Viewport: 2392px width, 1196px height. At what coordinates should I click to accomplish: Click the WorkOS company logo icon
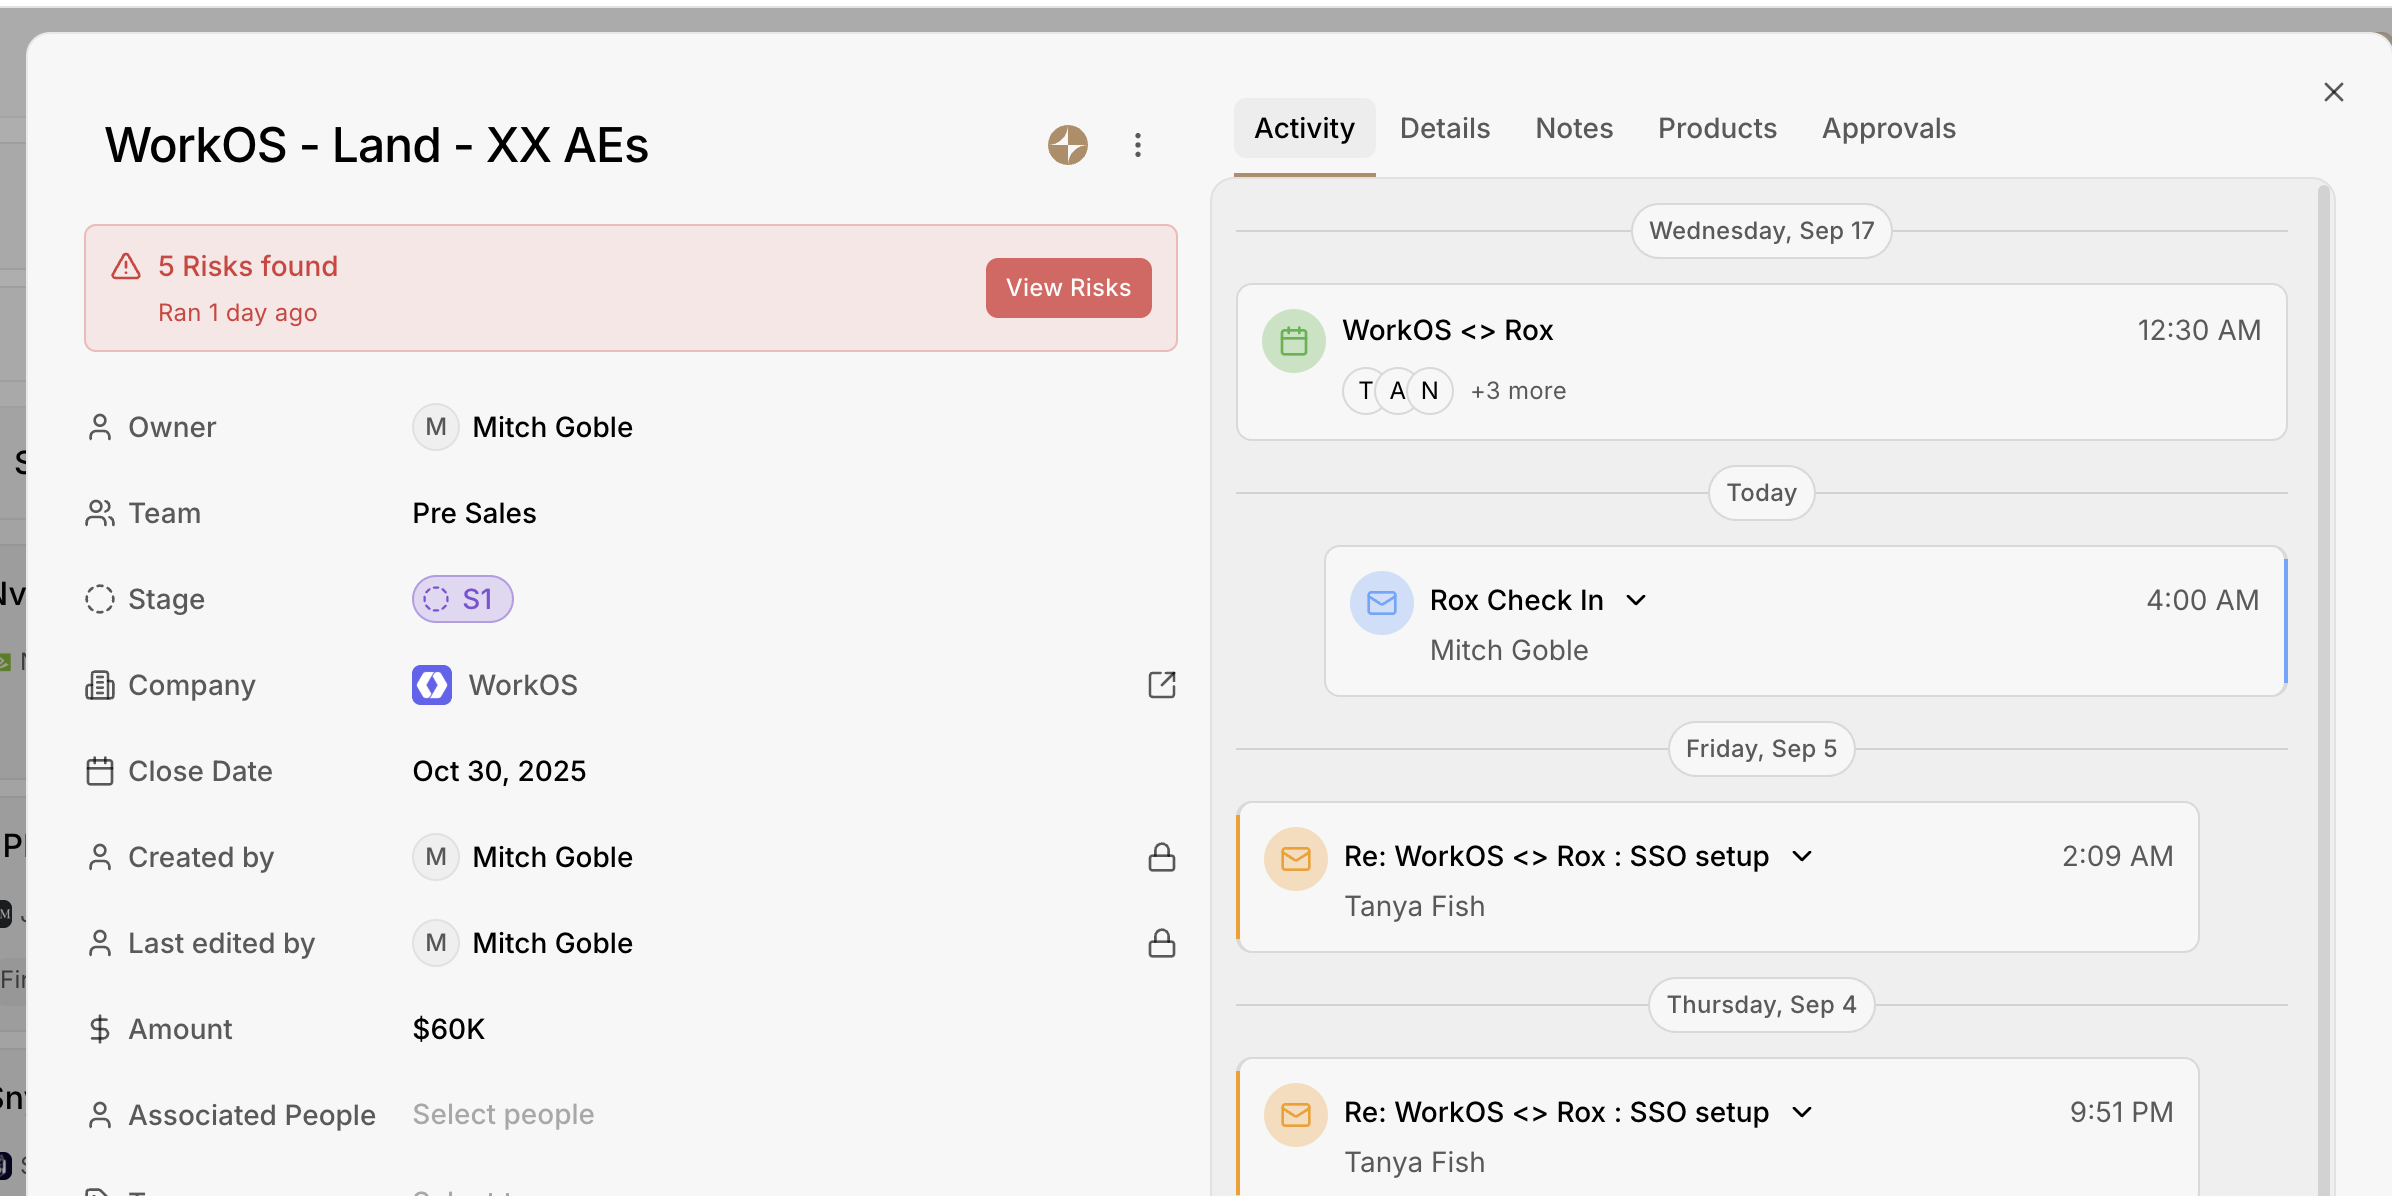pos(432,685)
